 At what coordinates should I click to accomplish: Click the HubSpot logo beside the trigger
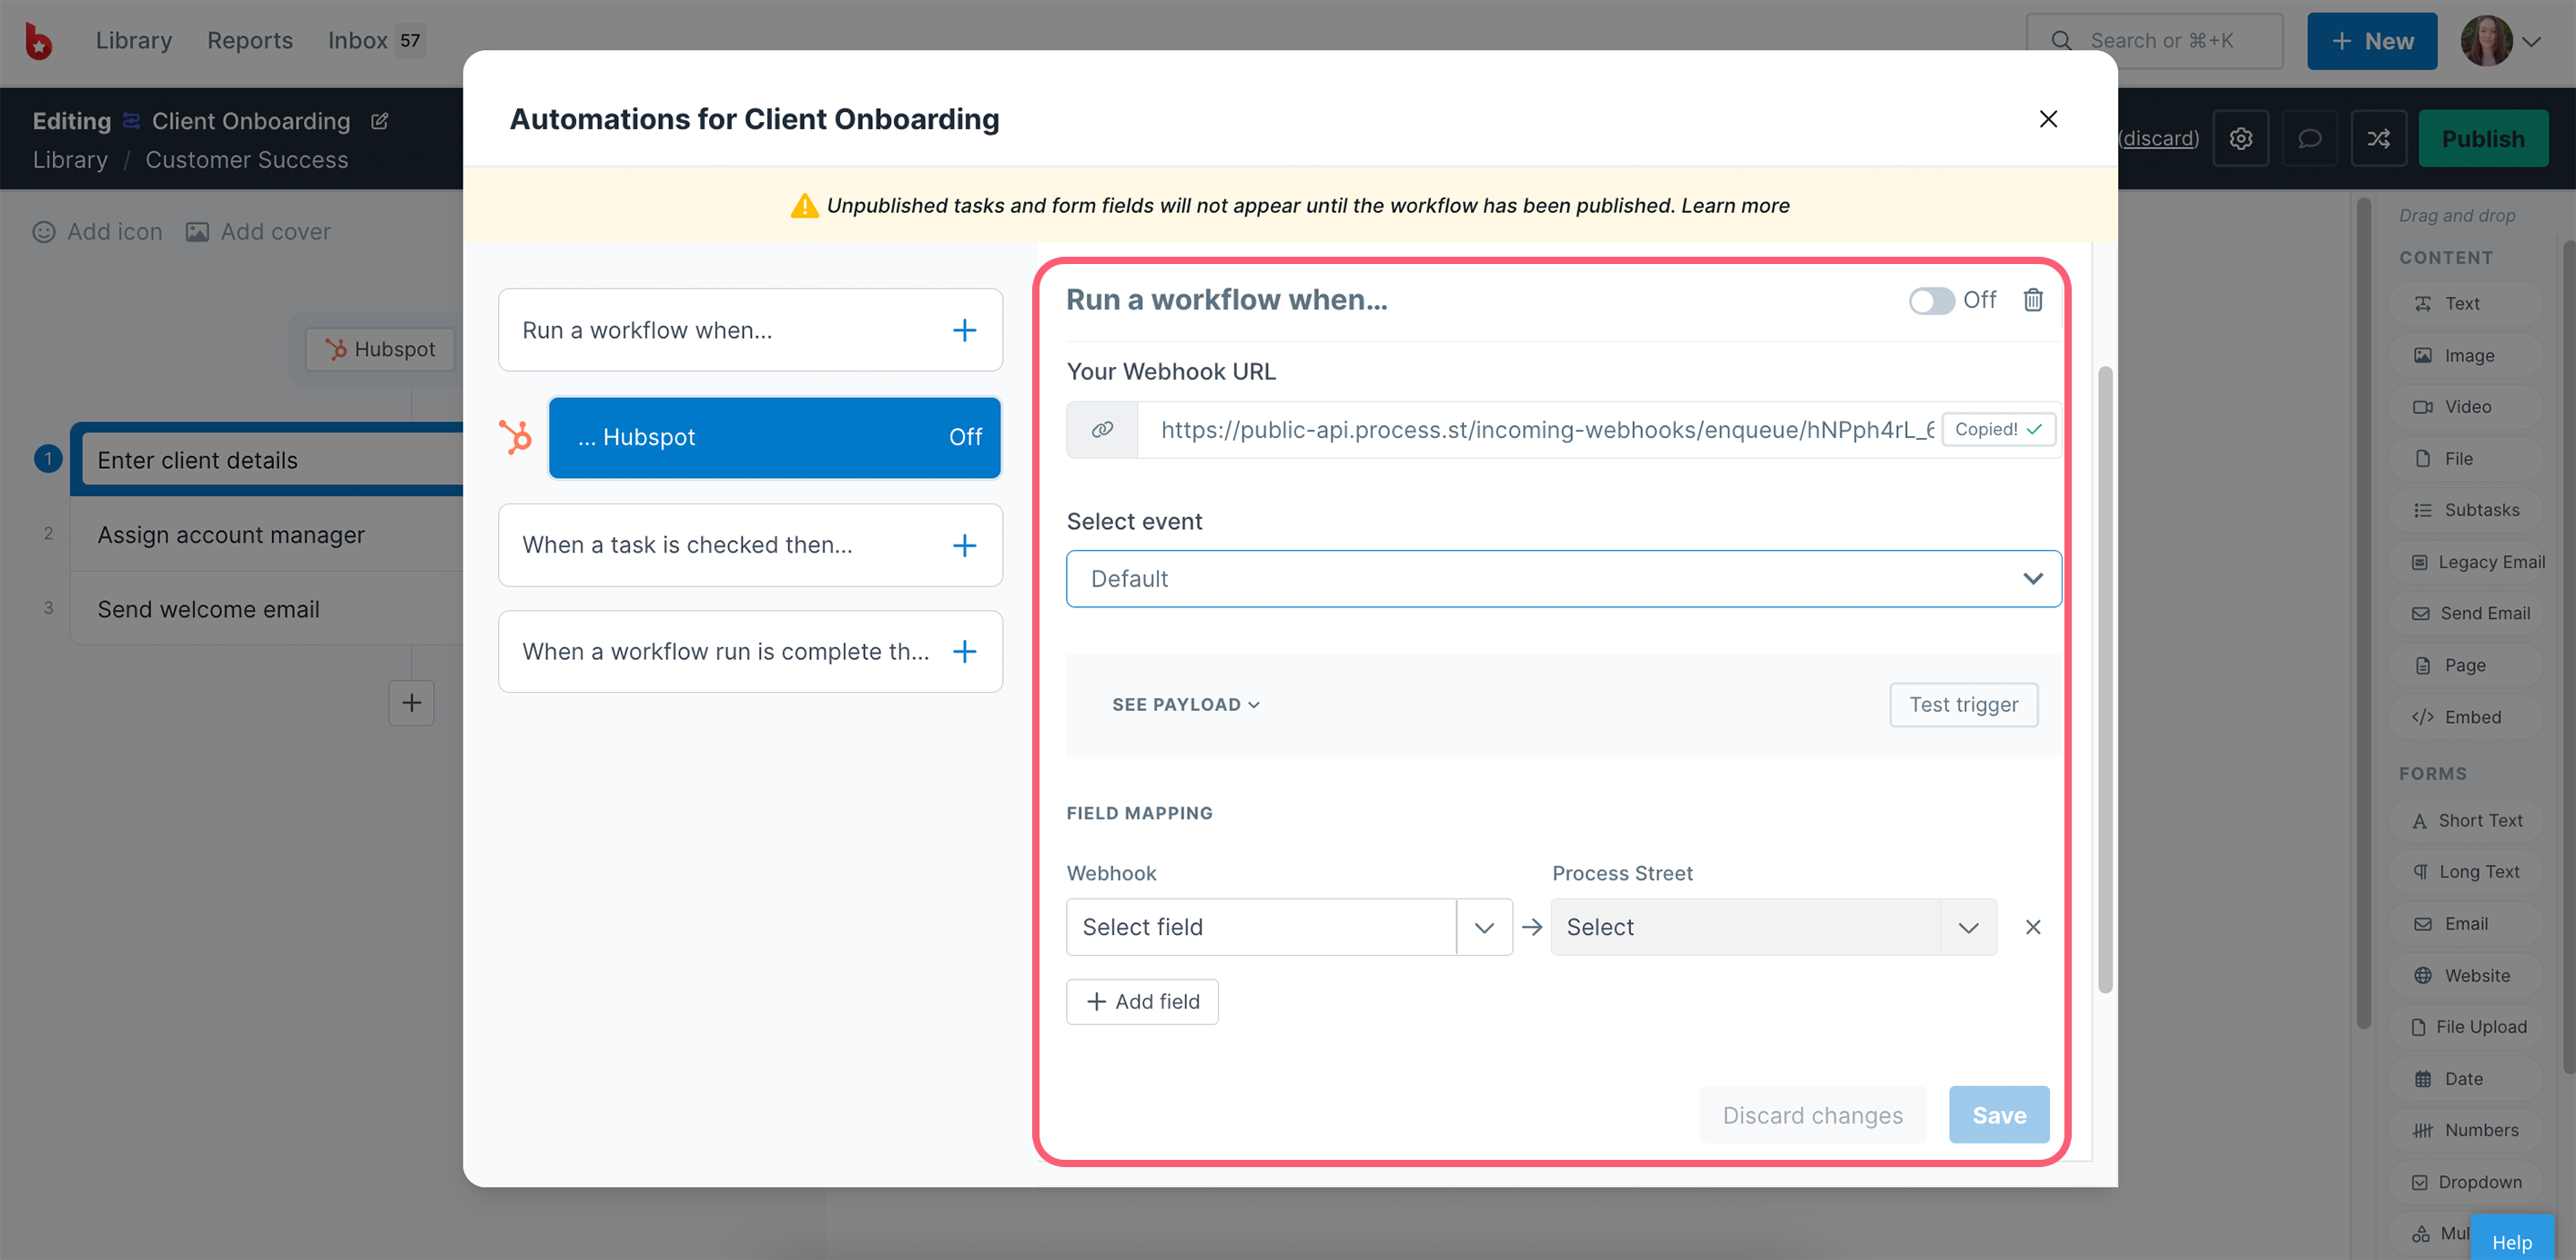pyautogui.click(x=516, y=437)
